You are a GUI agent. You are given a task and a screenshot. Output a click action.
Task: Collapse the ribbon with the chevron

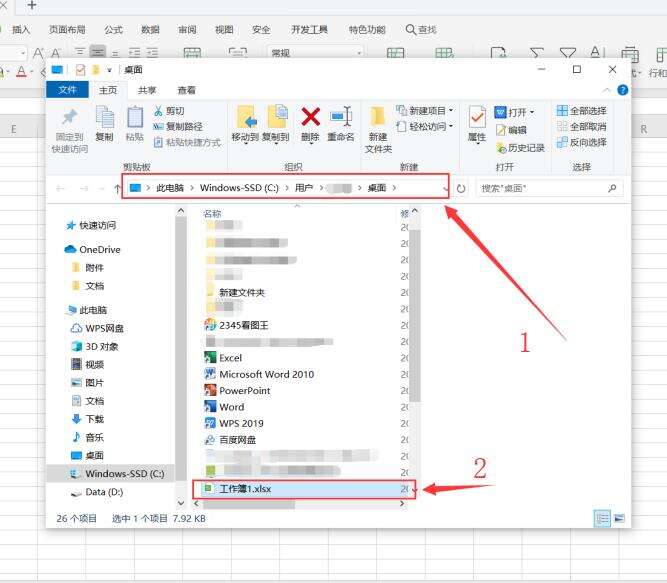(607, 90)
